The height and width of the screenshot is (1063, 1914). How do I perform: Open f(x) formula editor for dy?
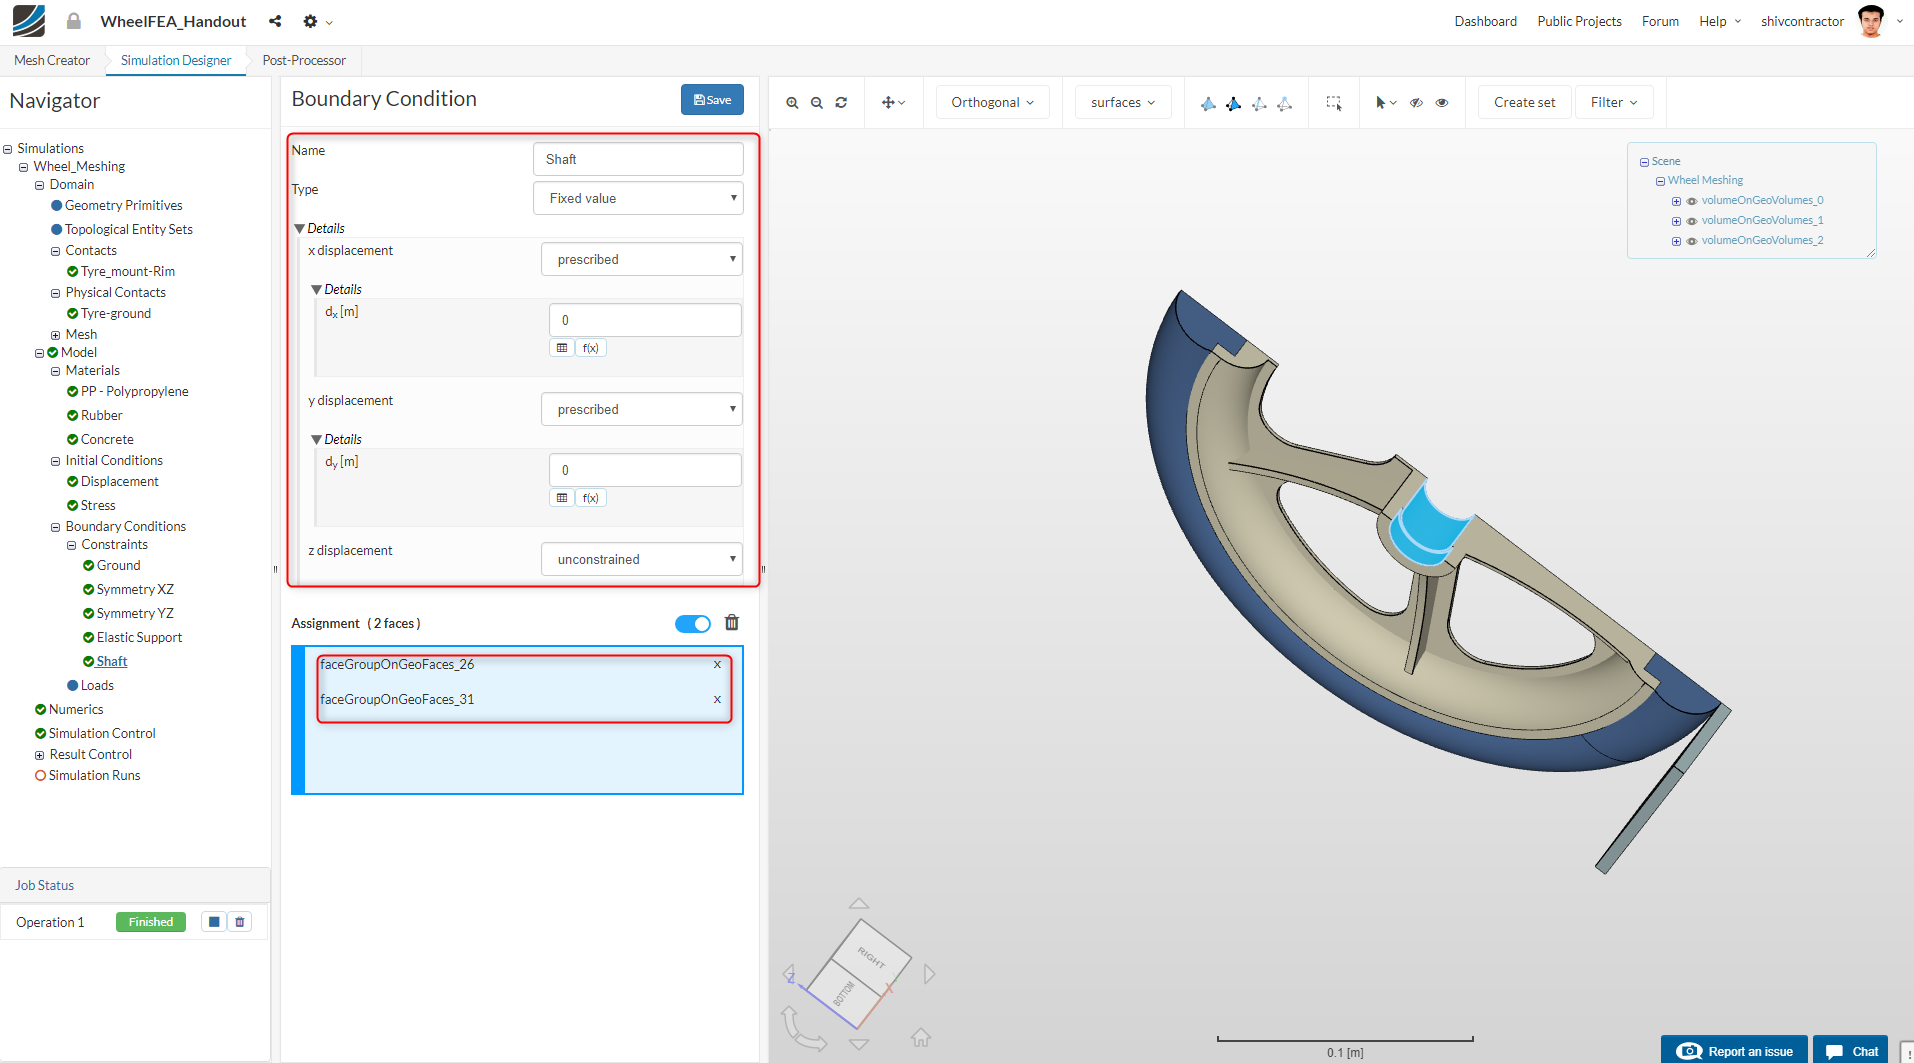pos(590,498)
